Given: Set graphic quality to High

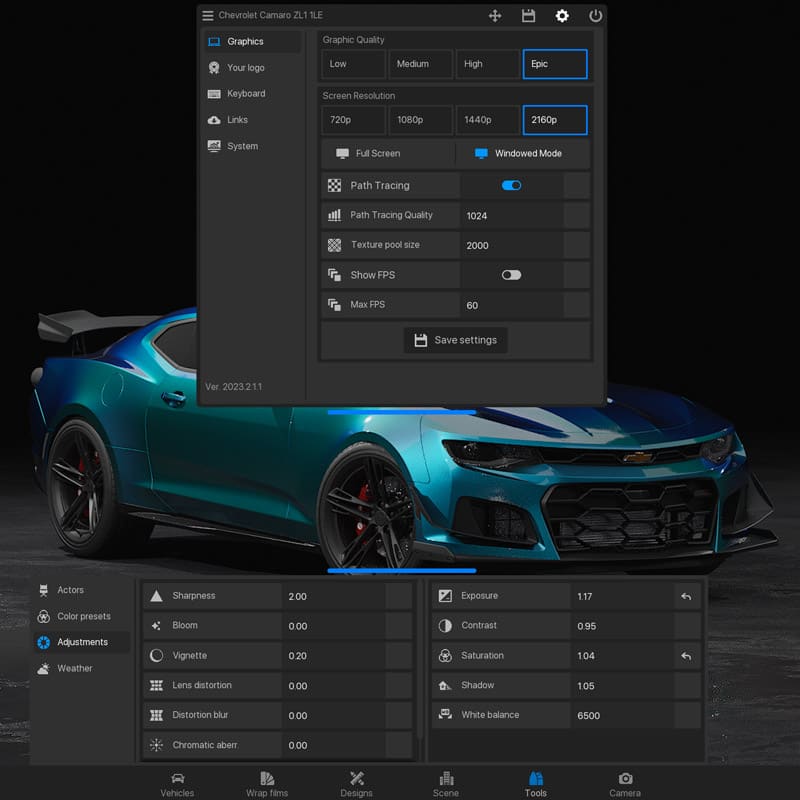Looking at the screenshot, I should click(x=488, y=64).
